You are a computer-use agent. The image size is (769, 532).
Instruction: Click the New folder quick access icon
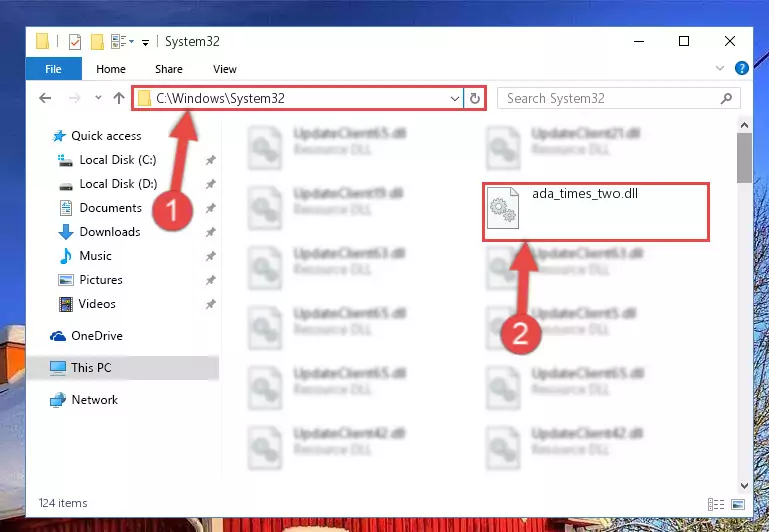click(x=97, y=42)
